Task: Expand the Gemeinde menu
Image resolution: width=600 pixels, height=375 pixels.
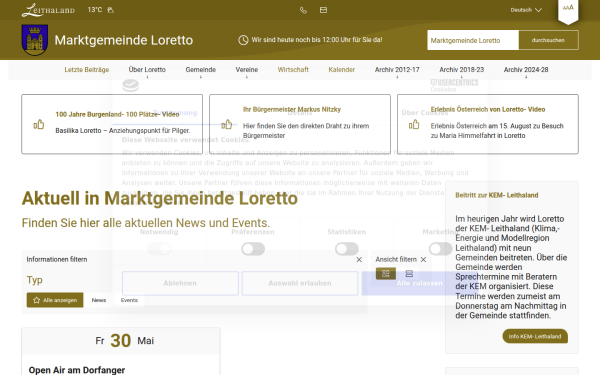Action: [x=201, y=70]
